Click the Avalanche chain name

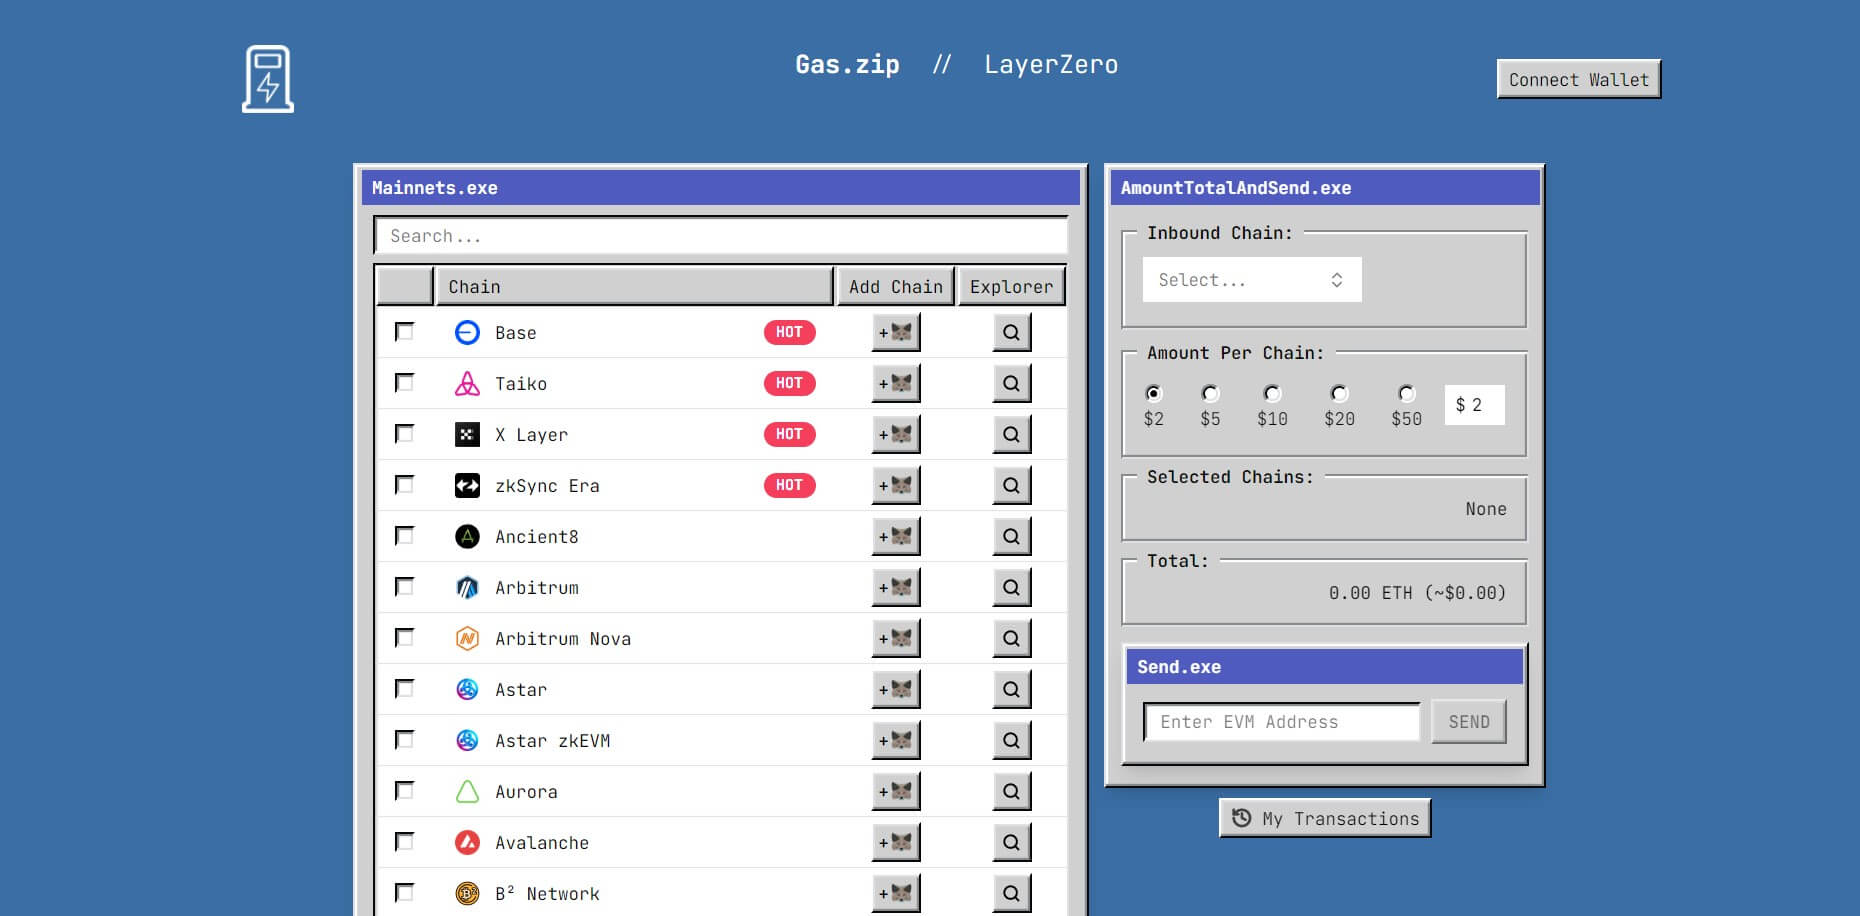click(x=542, y=842)
